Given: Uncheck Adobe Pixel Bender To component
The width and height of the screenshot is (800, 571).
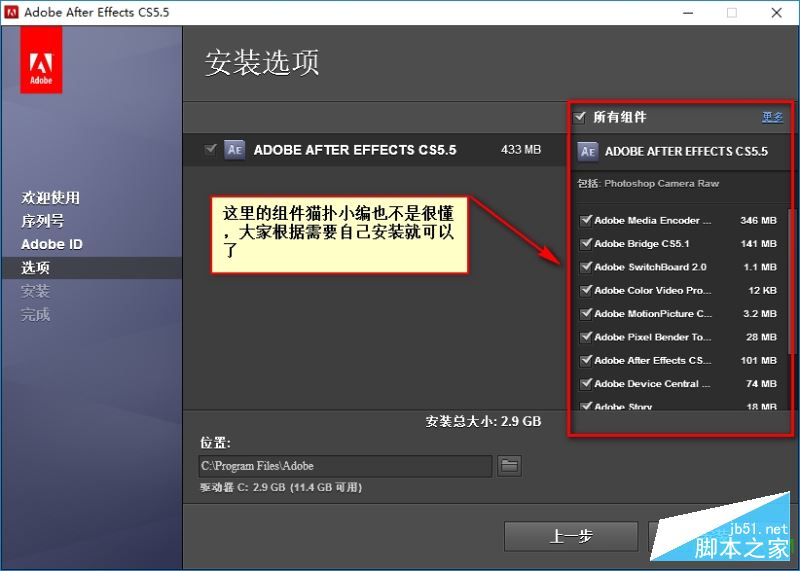Looking at the screenshot, I should pos(586,337).
